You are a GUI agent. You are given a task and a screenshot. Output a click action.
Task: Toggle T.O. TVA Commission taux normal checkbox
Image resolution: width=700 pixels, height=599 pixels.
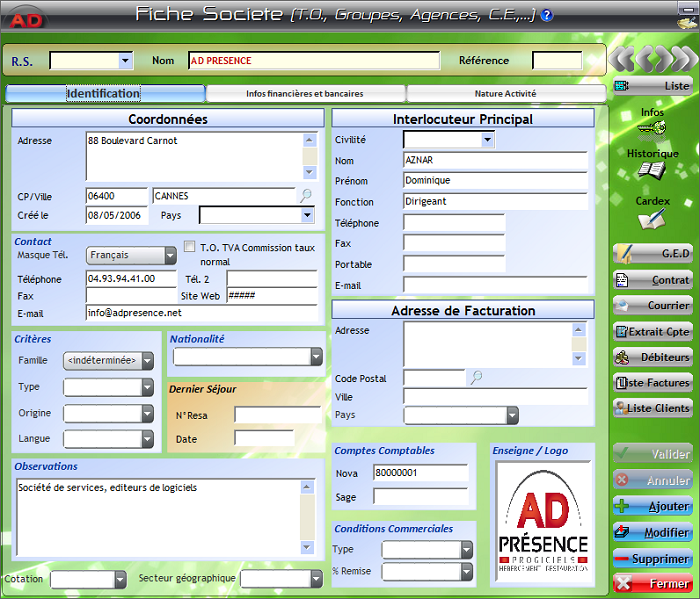[x=190, y=247]
